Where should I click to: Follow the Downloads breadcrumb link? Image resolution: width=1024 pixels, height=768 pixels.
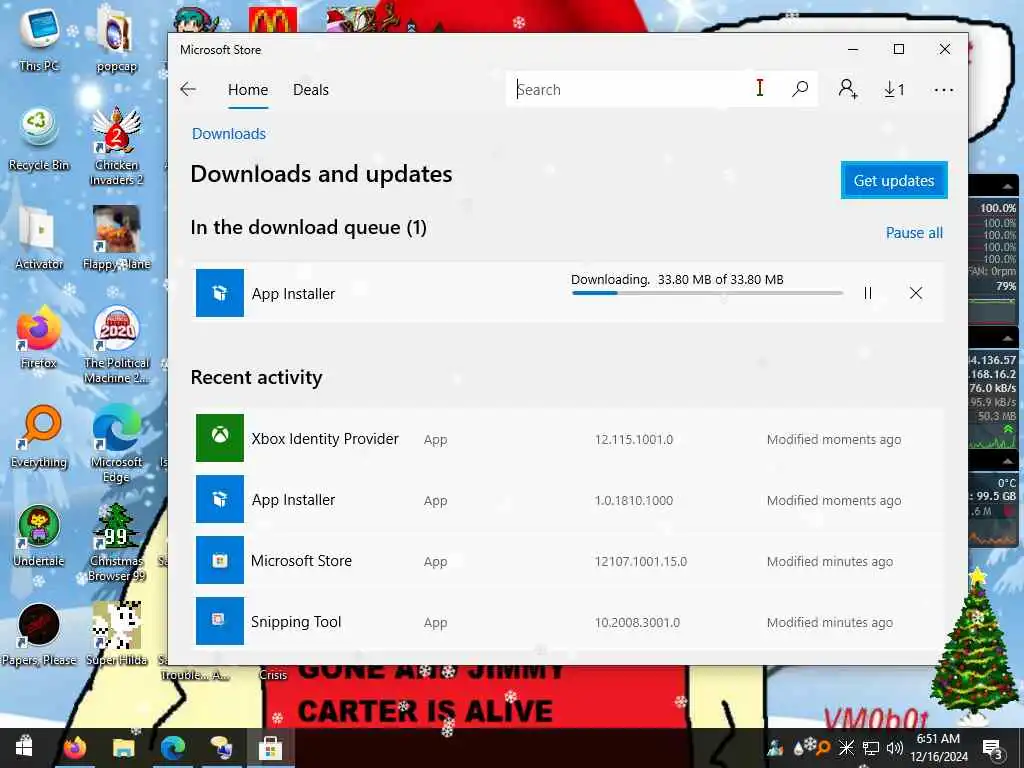[229, 134]
